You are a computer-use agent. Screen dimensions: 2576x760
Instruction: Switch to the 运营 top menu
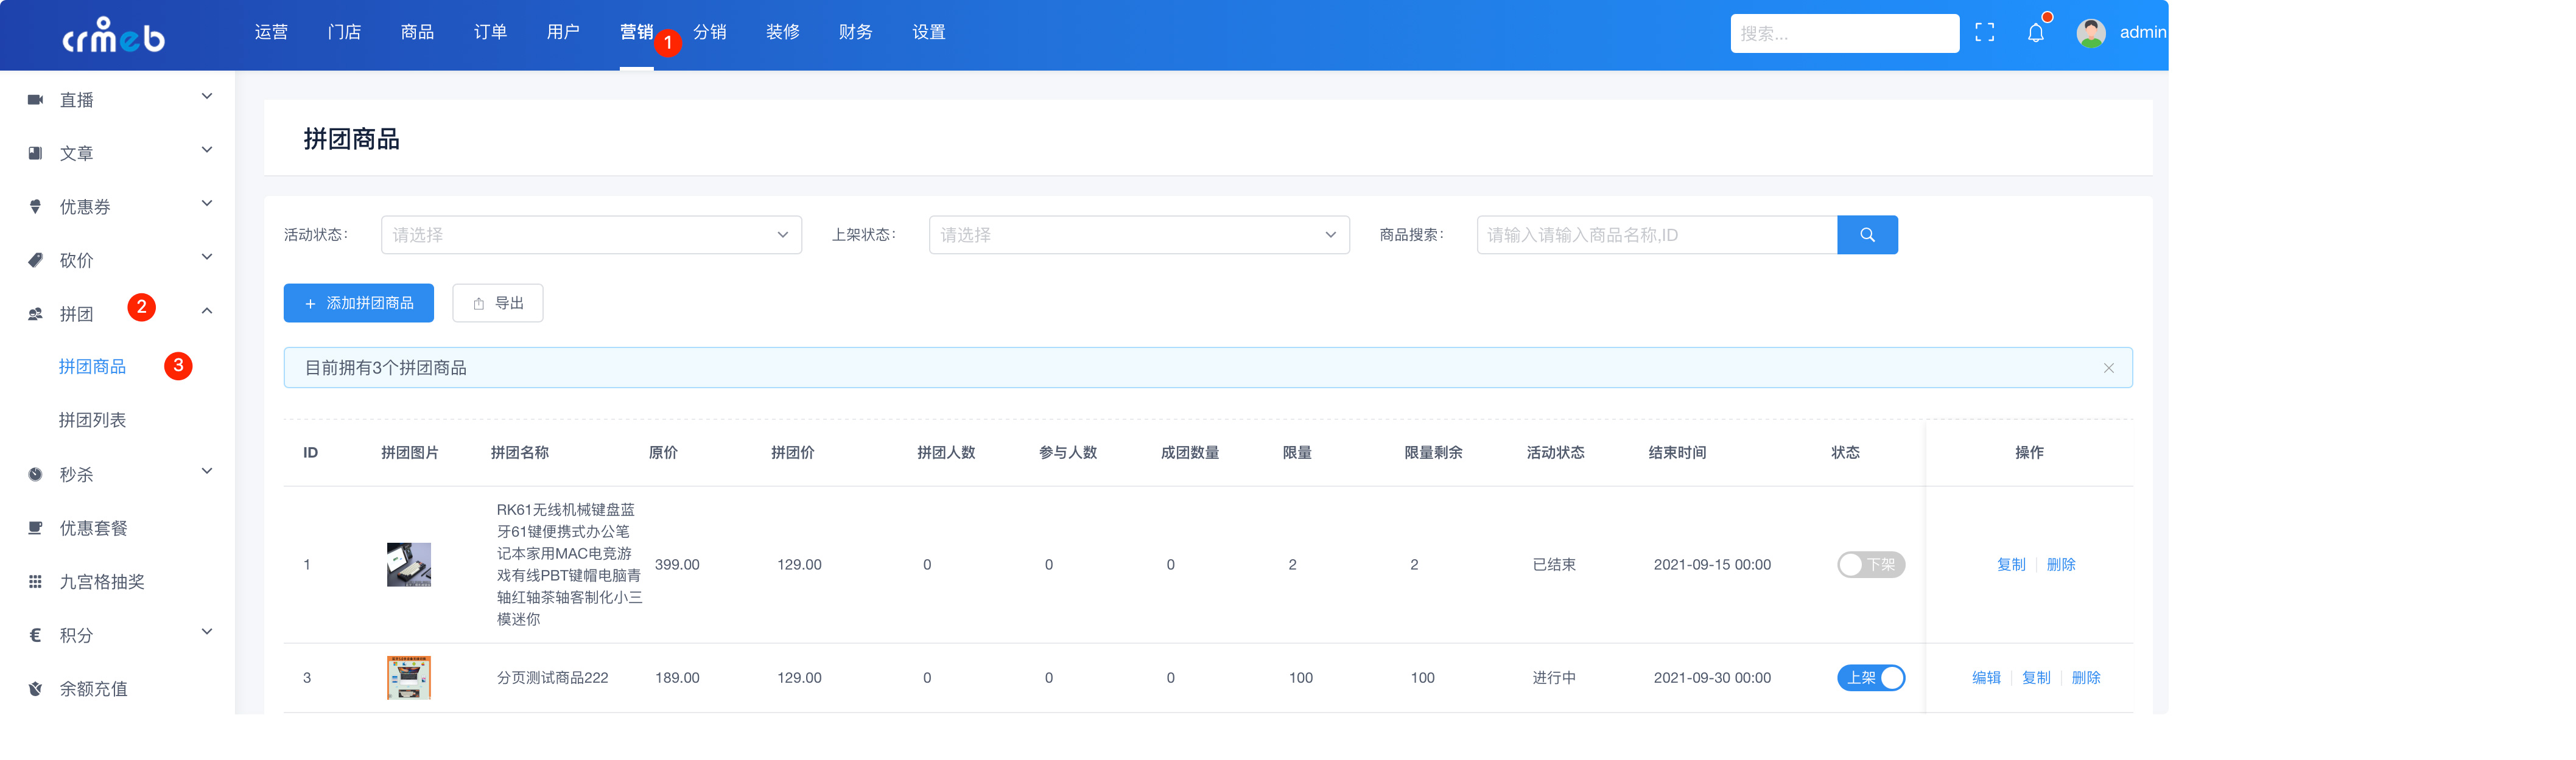271,33
